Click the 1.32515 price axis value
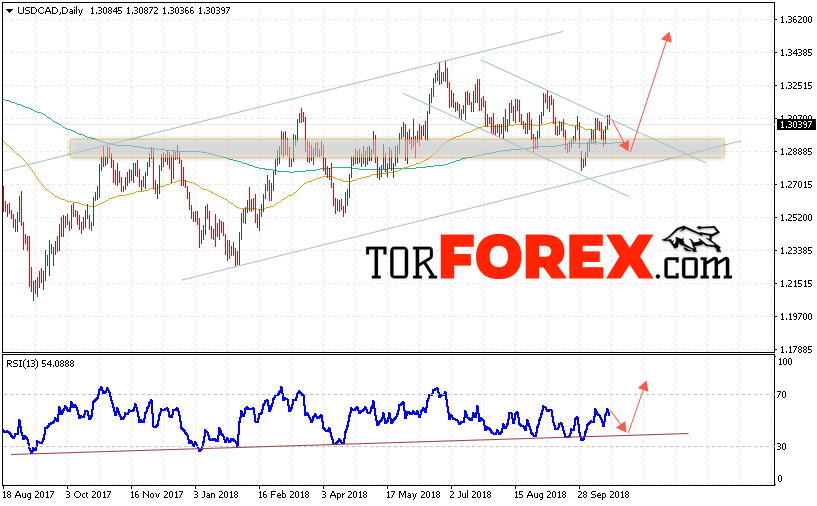The width and height of the screenshot is (817, 506). pyautogui.click(x=796, y=85)
